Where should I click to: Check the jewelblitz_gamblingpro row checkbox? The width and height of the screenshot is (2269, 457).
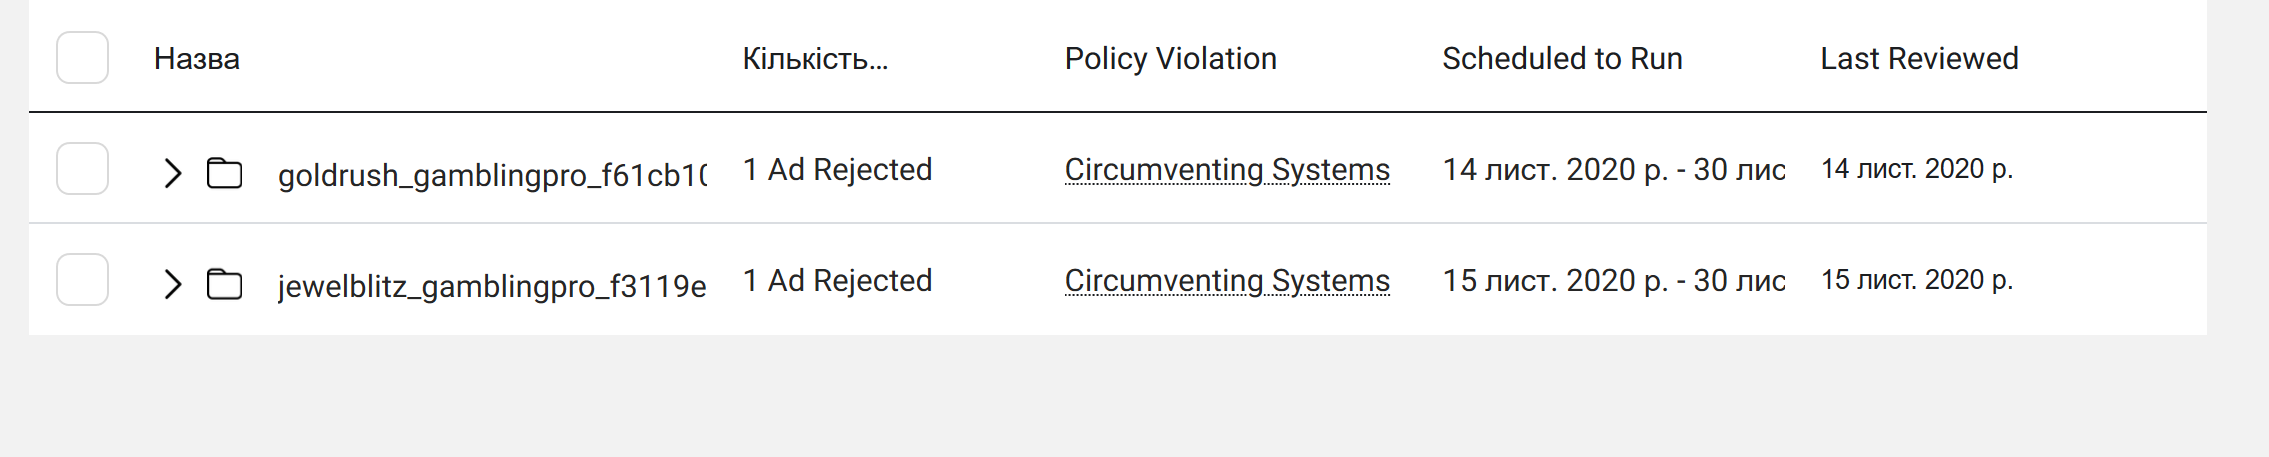pos(82,279)
